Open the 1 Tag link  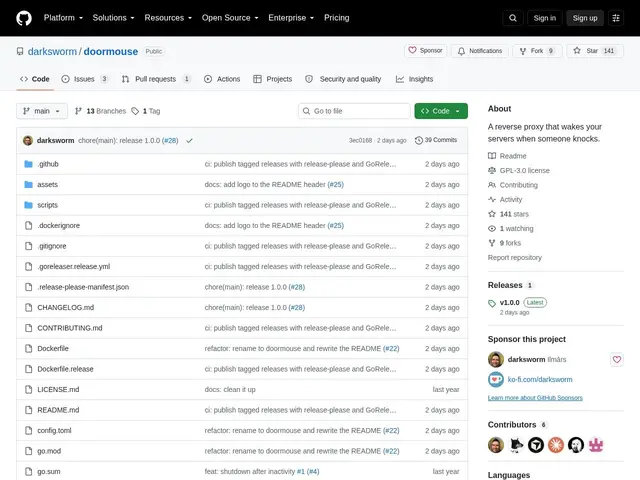coord(146,111)
